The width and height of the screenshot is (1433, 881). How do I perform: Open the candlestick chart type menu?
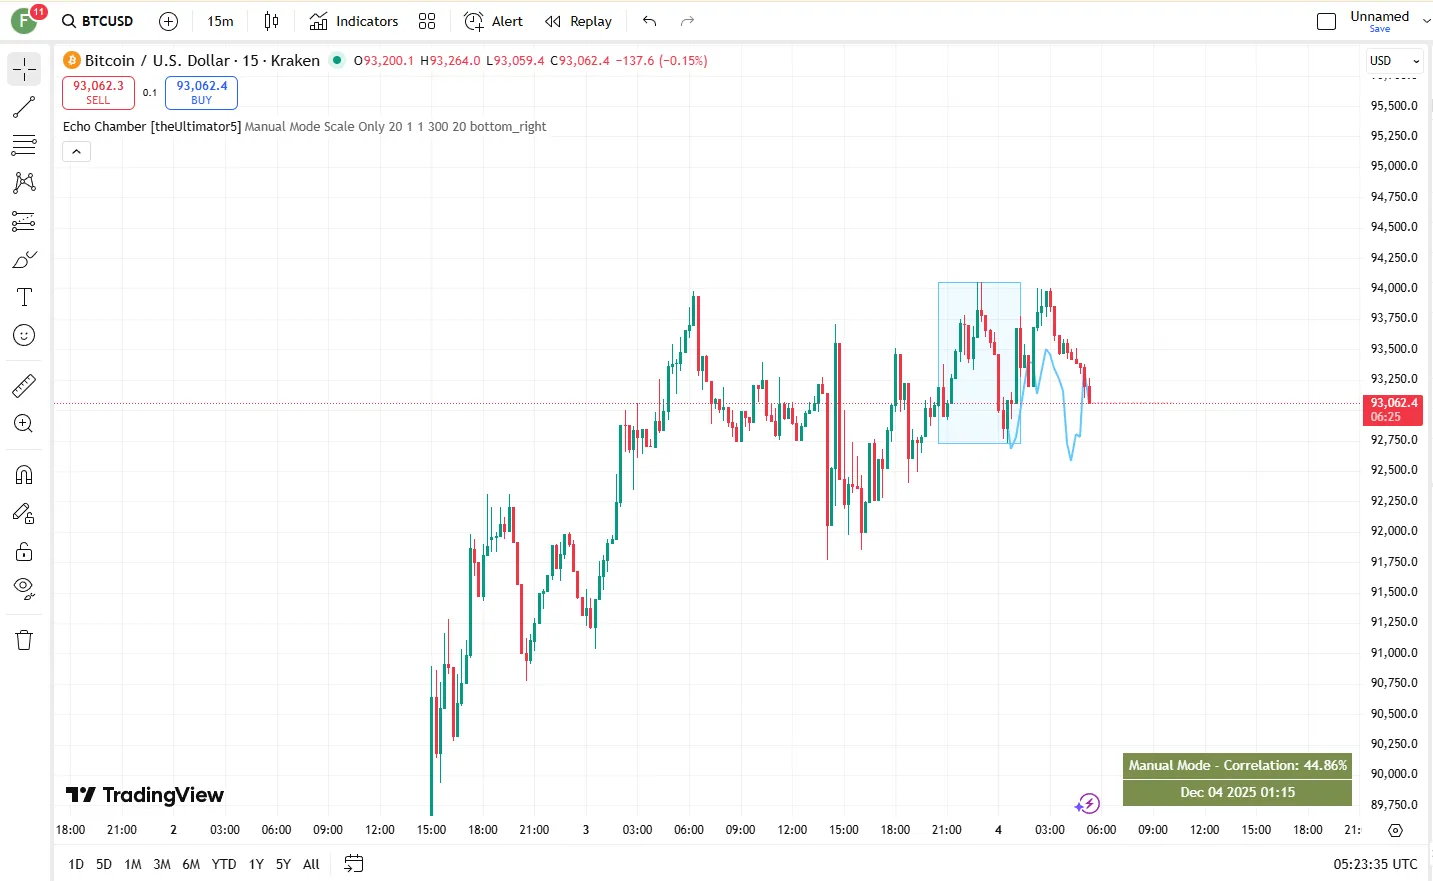point(271,21)
